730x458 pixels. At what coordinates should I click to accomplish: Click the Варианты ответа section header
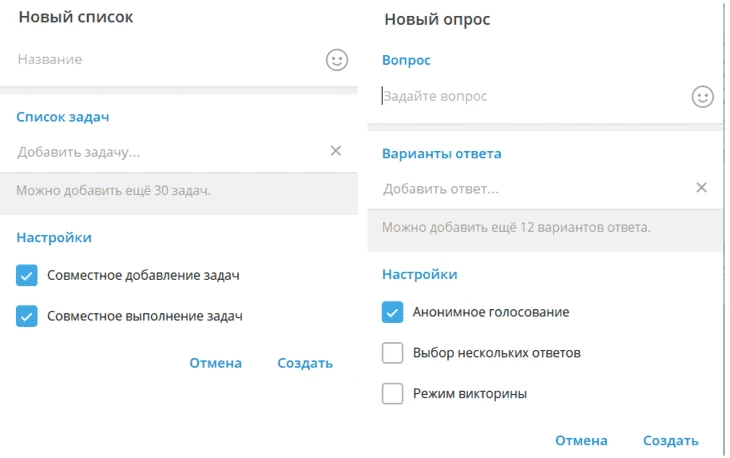pyautogui.click(x=441, y=154)
